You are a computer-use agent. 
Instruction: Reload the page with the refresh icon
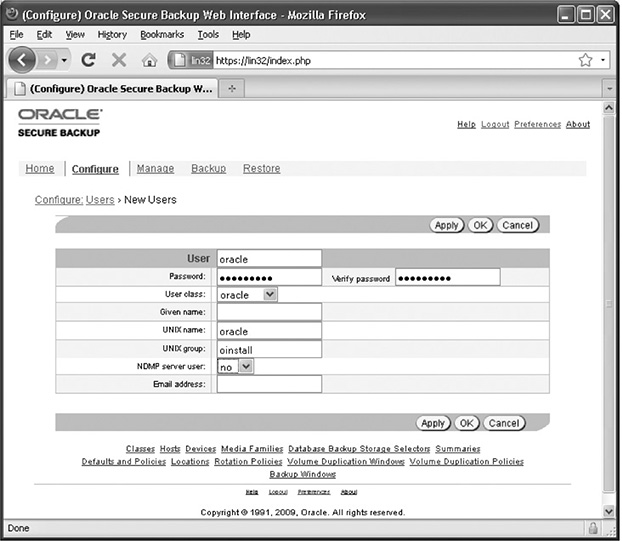pyautogui.click(x=88, y=60)
